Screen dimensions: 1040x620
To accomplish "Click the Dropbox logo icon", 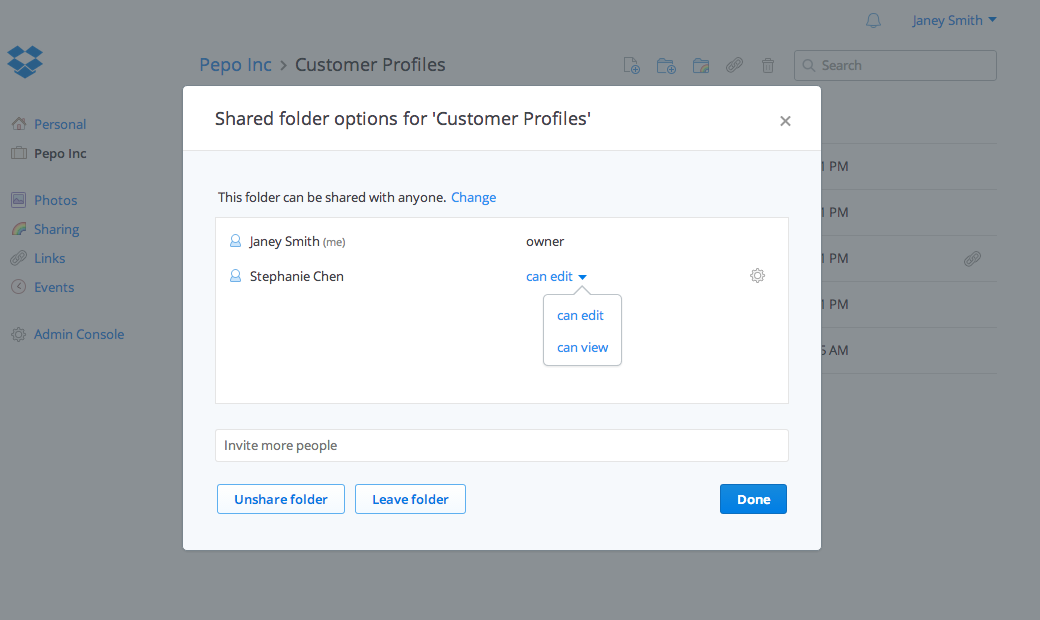I will (x=25, y=62).
